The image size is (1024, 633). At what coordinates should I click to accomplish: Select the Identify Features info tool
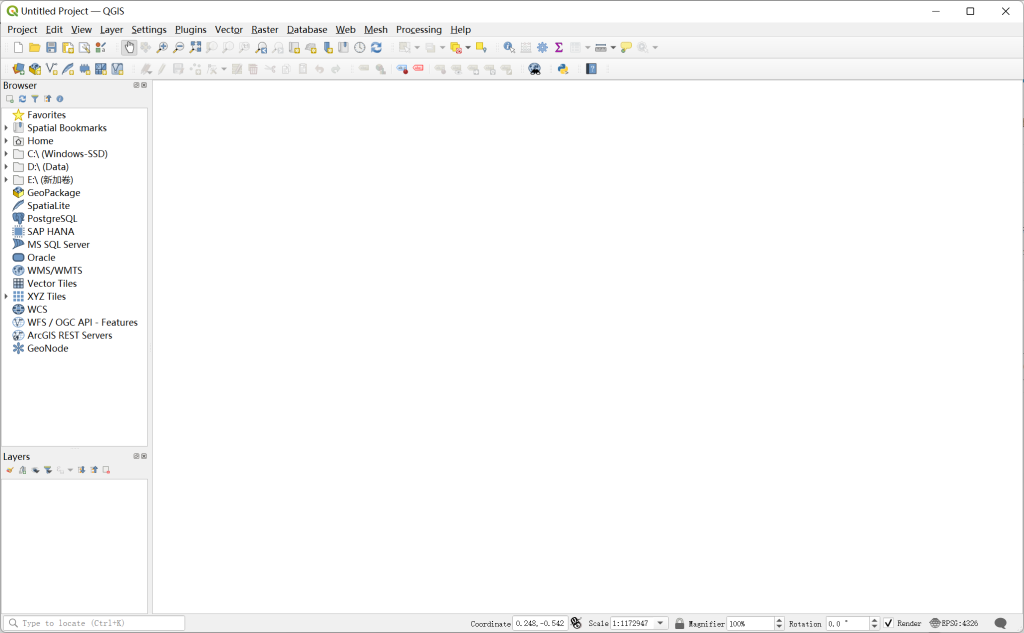click(509, 48)
